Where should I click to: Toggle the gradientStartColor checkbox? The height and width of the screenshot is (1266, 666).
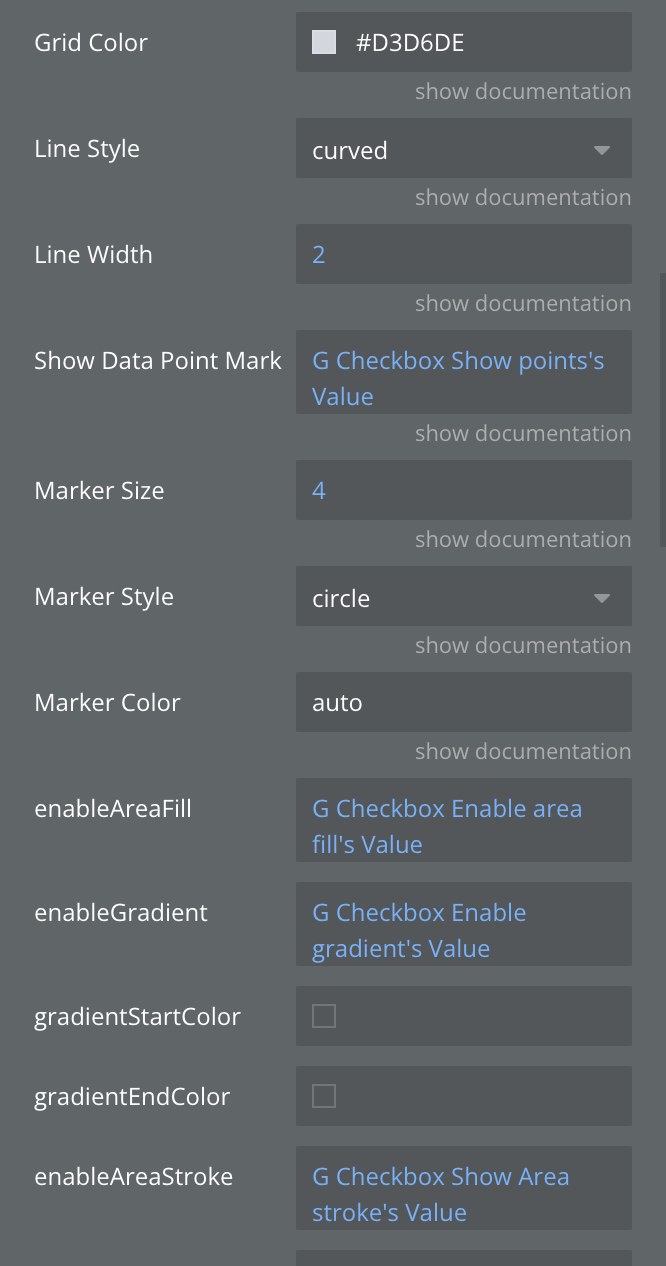point(324,1016)
